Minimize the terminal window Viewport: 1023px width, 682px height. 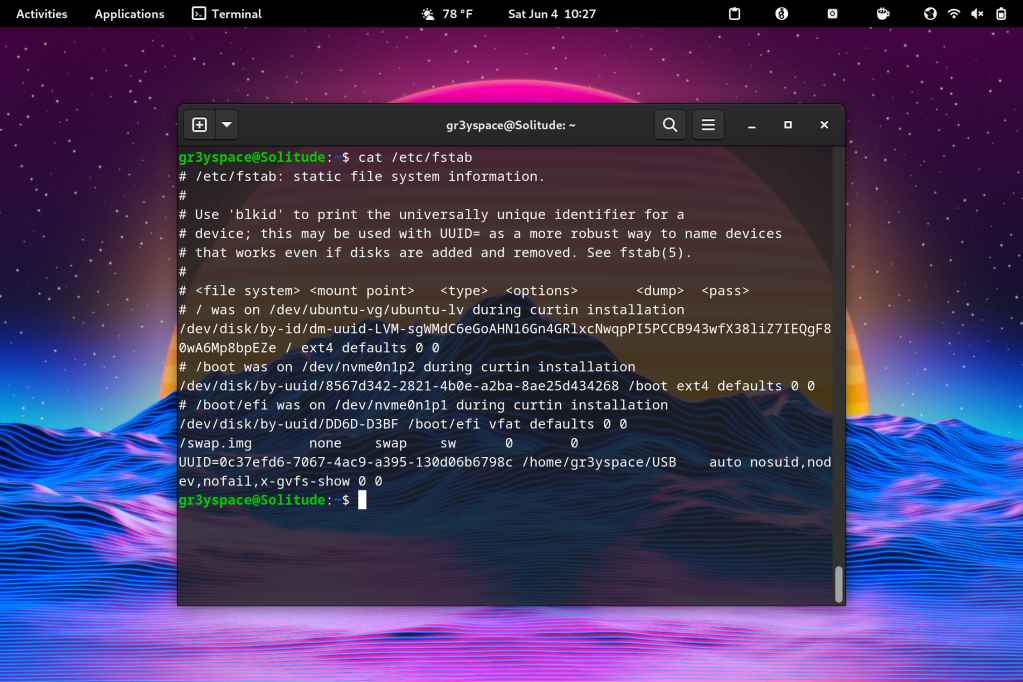(752, 125)
